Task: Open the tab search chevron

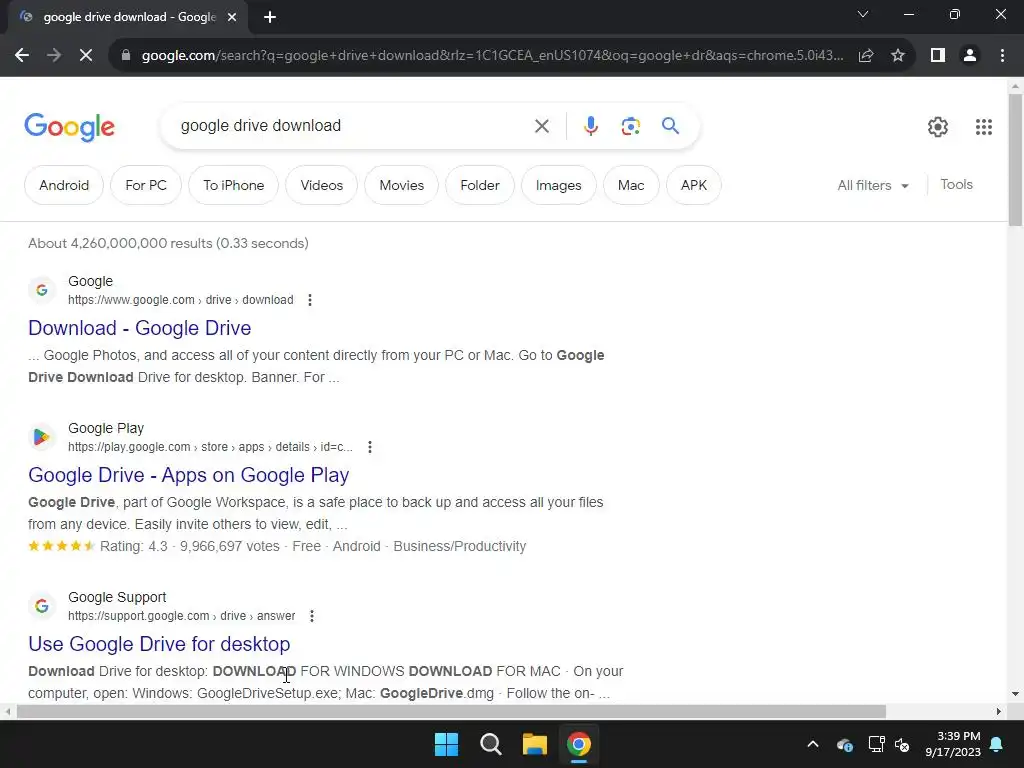Action: click(863, 14)
